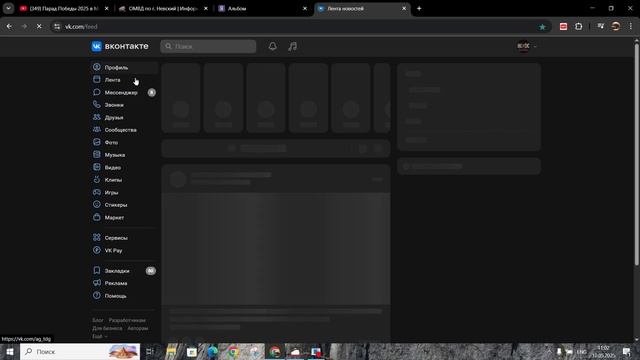Open the Авторам footer link
Viewport: 640px width, 360px height.
tap(138, 329)
